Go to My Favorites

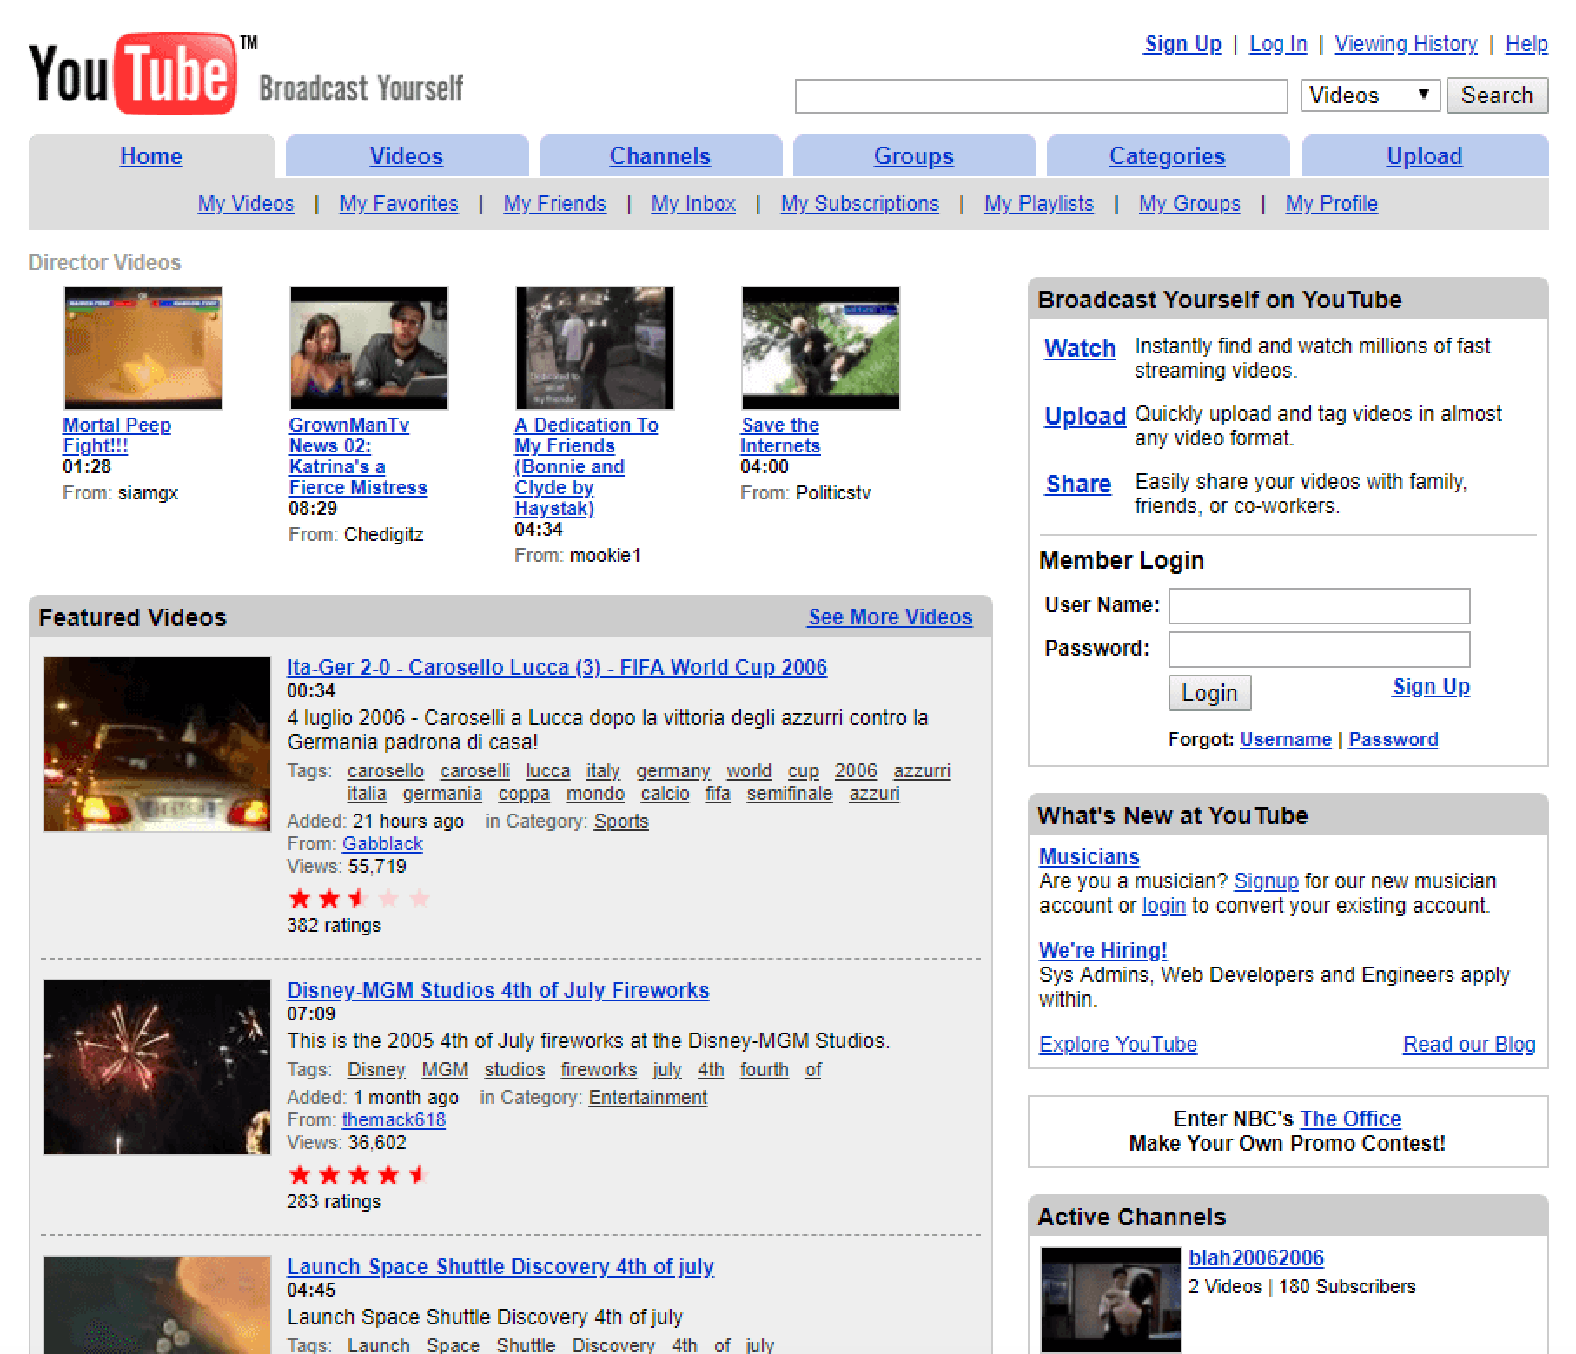click(399, 204)
